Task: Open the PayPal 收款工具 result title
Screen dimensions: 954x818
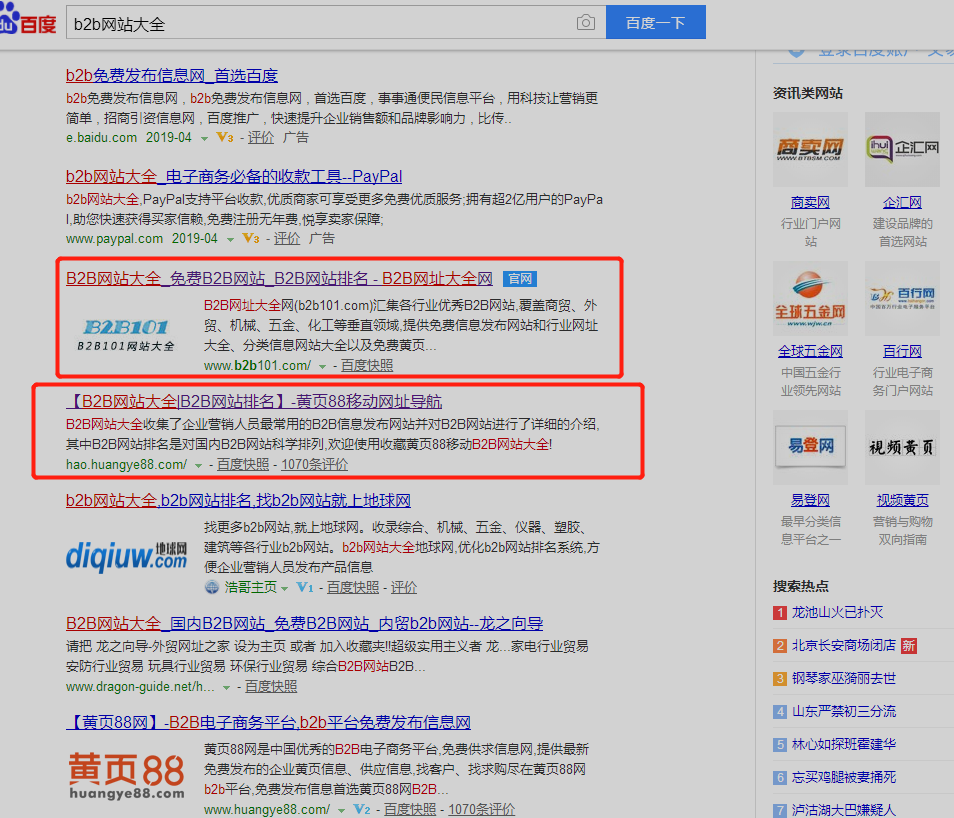Action: [234, 177]
